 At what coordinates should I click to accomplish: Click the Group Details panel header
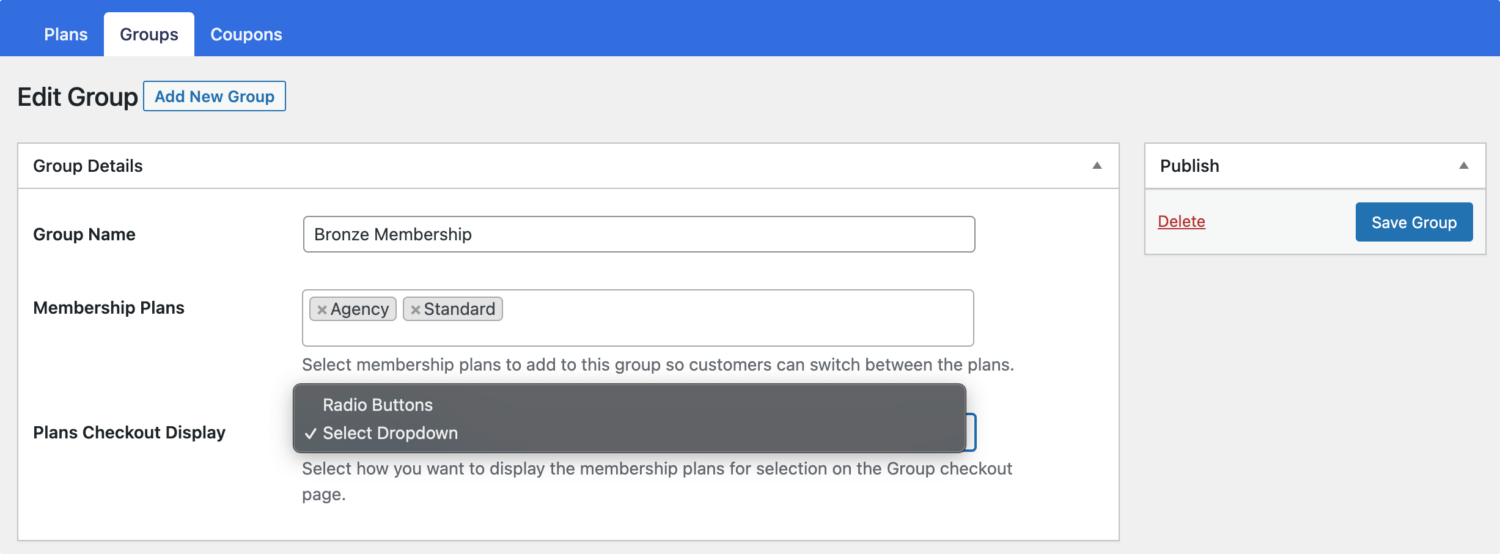tap(568, 166)
